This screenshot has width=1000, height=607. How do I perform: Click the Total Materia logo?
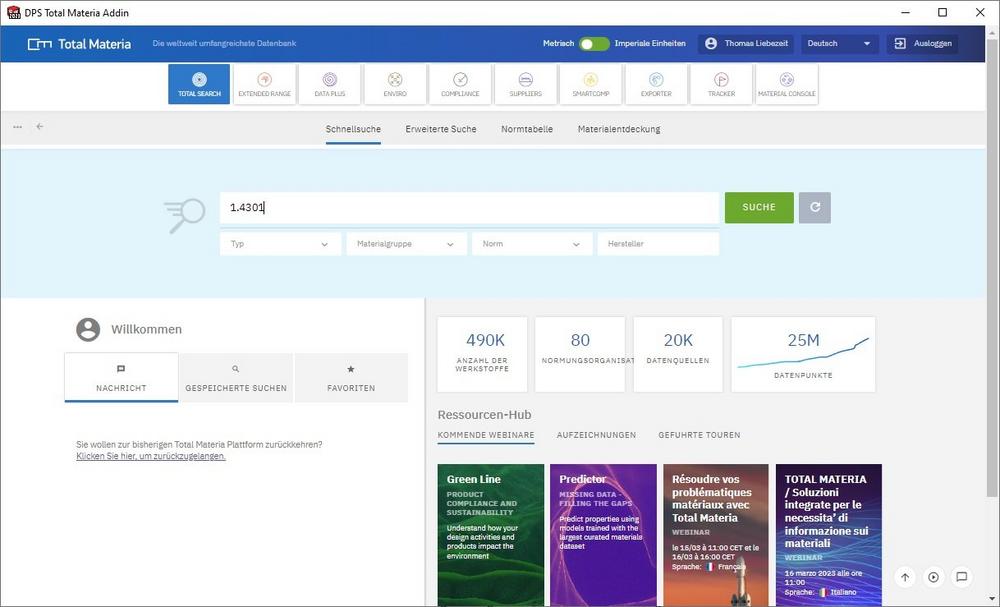[x=79, y=44]
